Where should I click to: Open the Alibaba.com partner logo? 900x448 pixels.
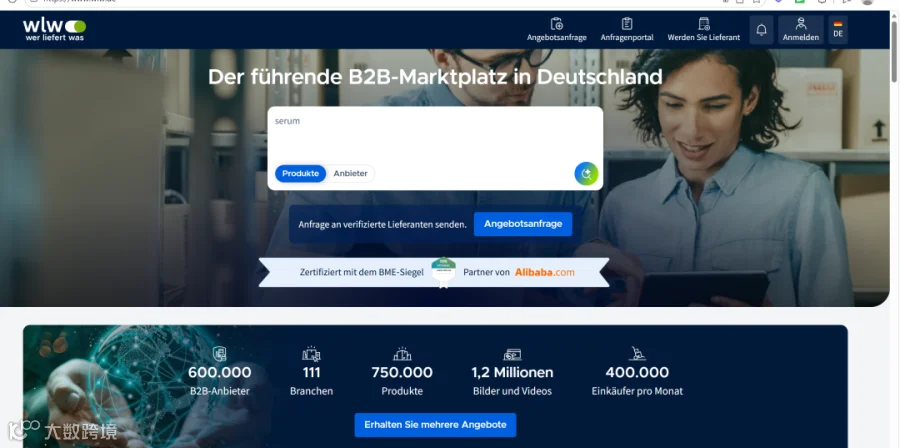point(544,272)
